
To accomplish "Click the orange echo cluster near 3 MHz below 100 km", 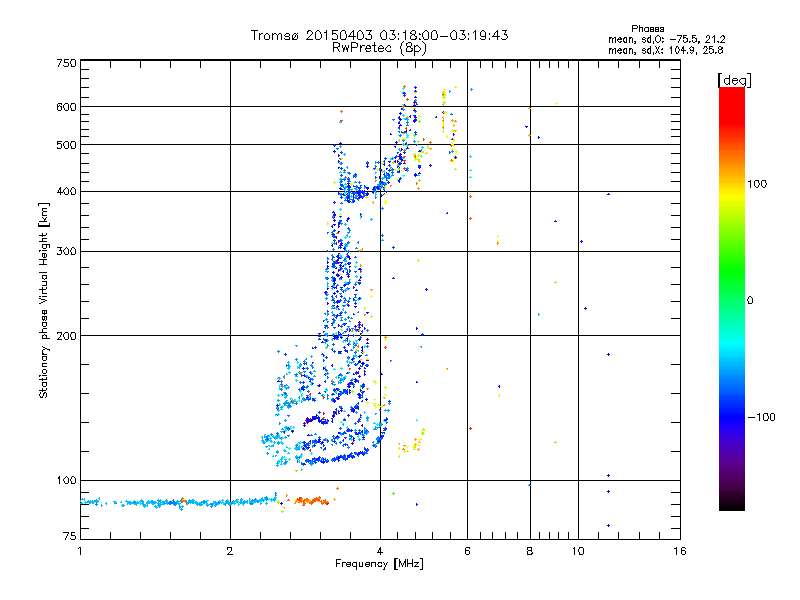I will click(x=311, y=501).
